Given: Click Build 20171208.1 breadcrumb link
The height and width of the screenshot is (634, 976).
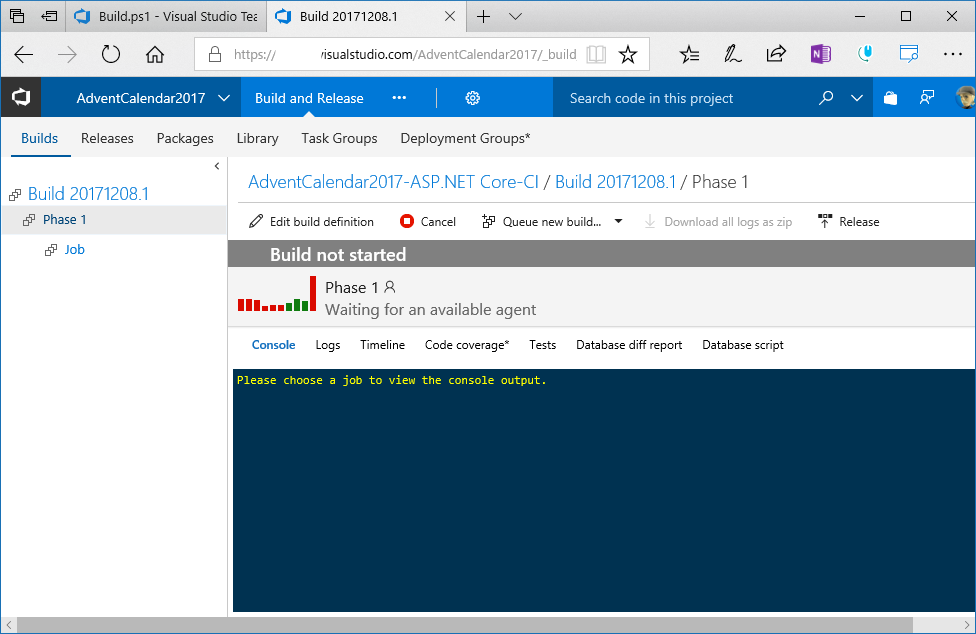Looking at the screenshot, I should pos(615,182).
